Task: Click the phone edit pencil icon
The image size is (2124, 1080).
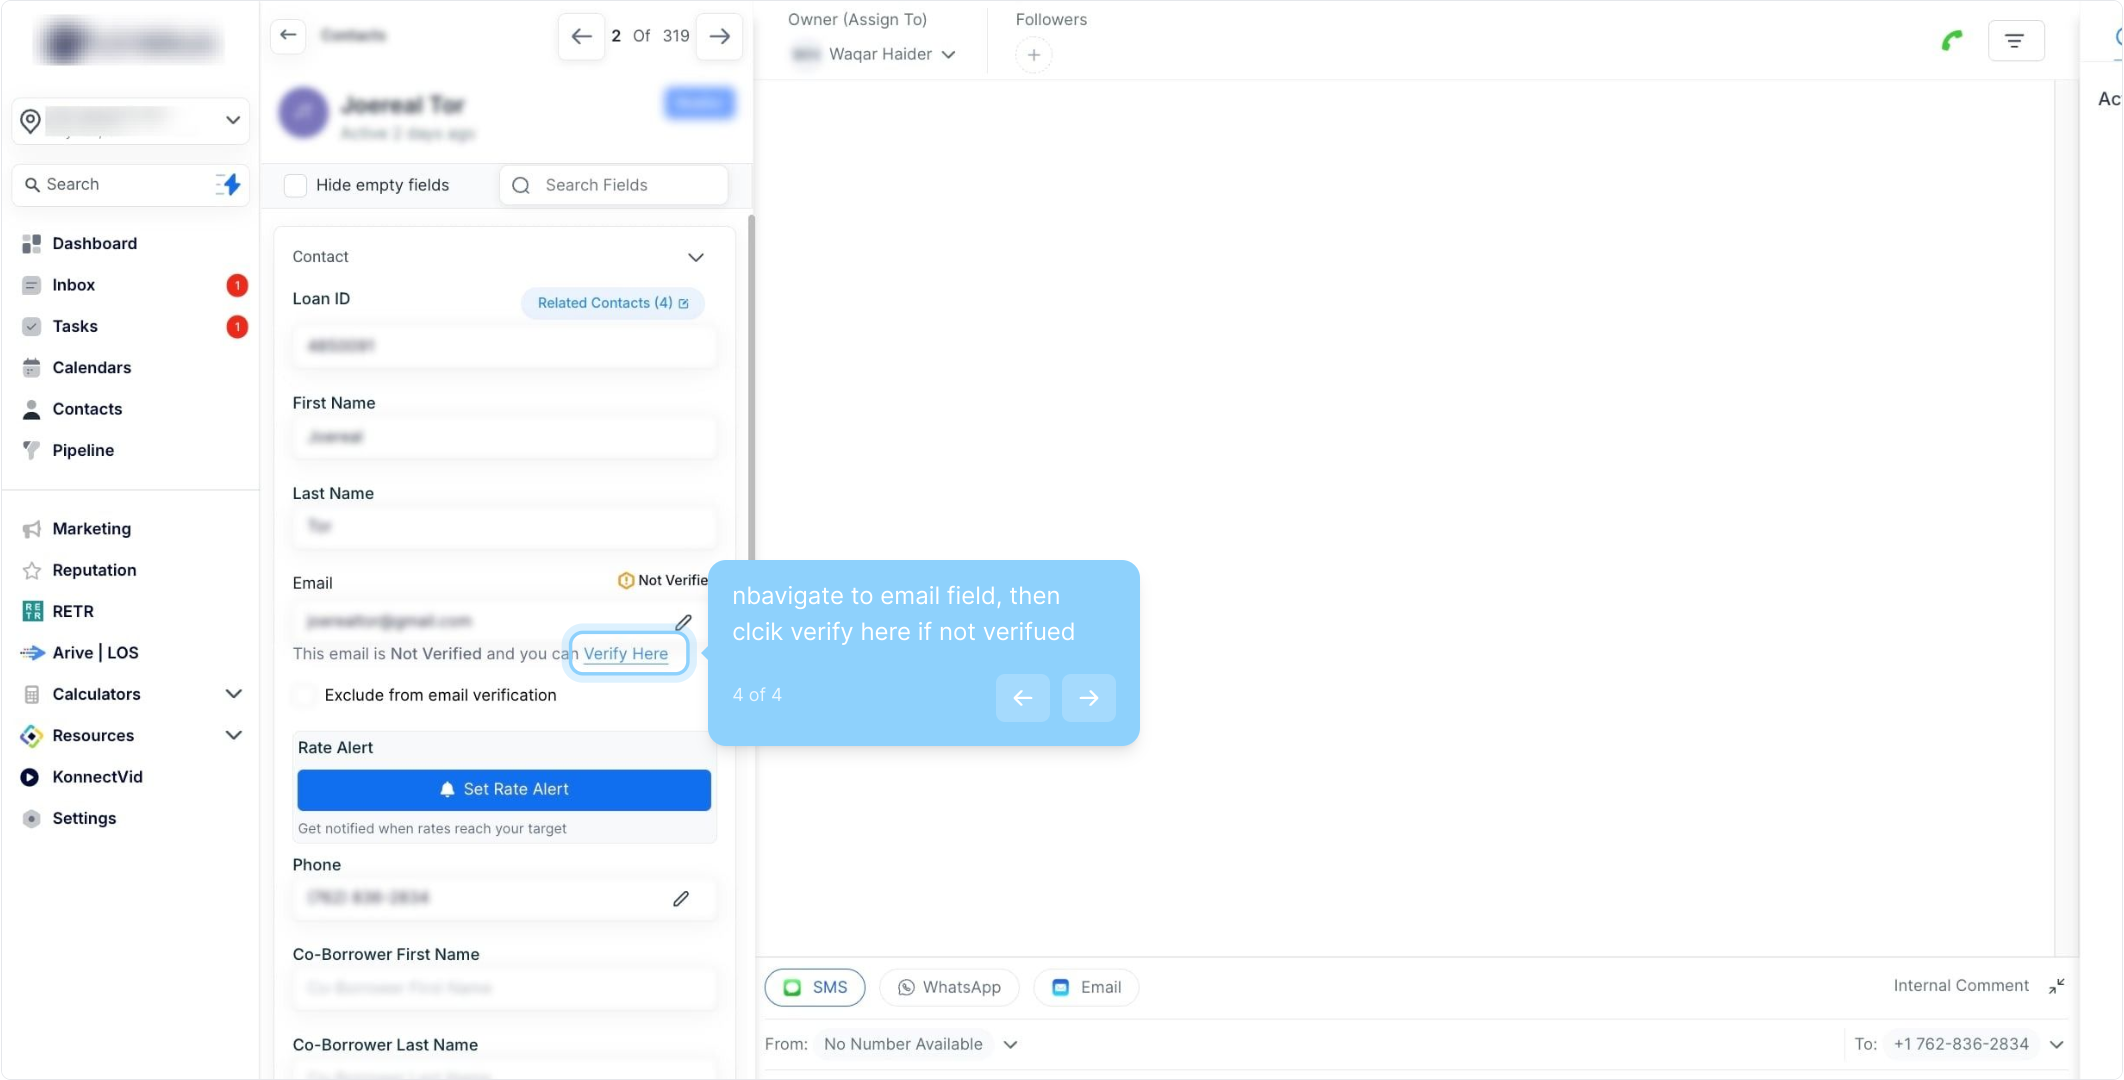Action: [x=681, y=899]
